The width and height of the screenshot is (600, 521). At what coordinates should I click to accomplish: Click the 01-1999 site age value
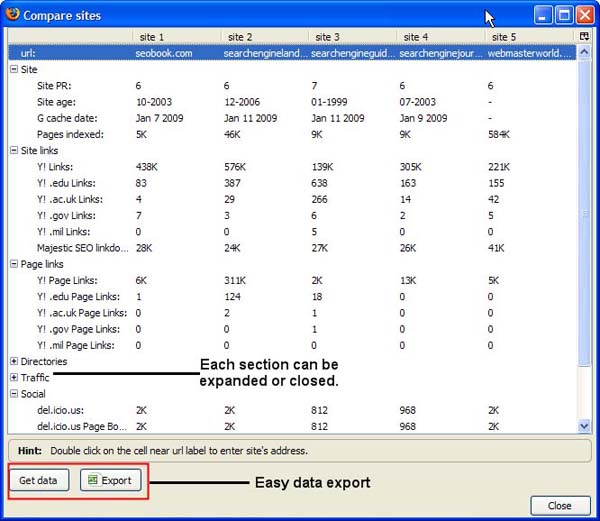point(329,102)
